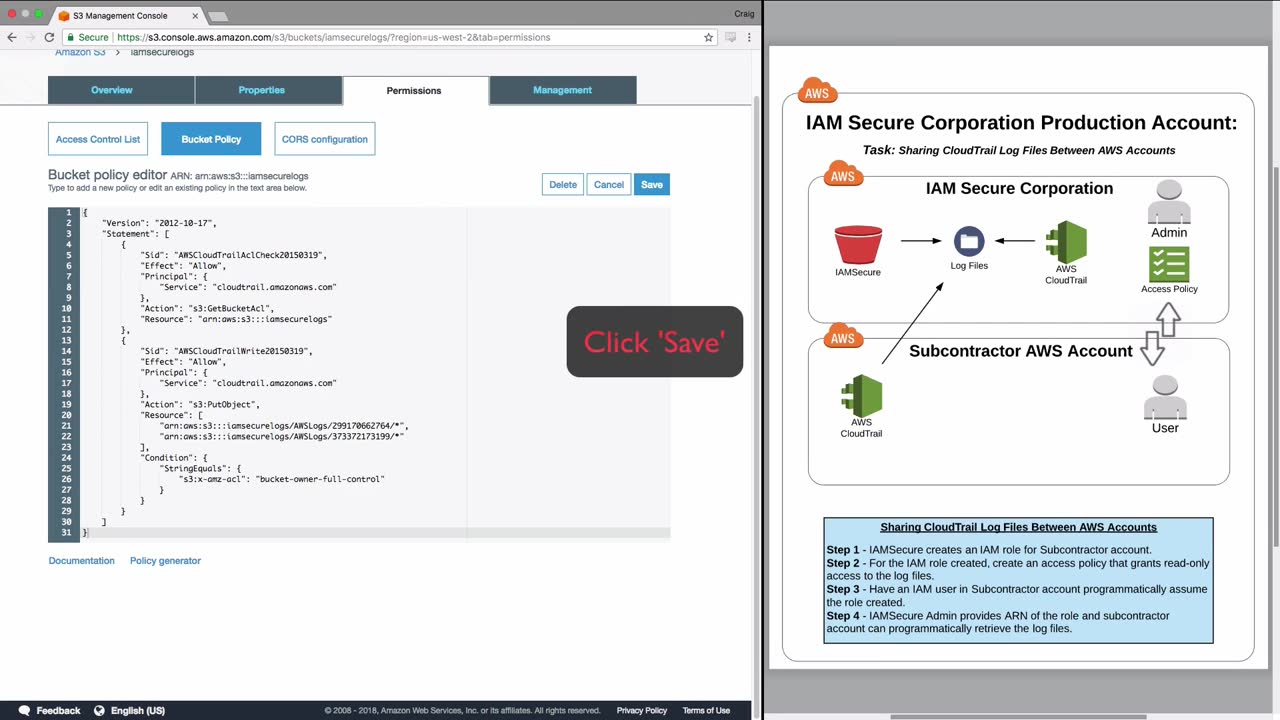Click the AWS CloudTrail icon in Subcontractor account
1280x720 pixels.
click(x=861, y=395)
